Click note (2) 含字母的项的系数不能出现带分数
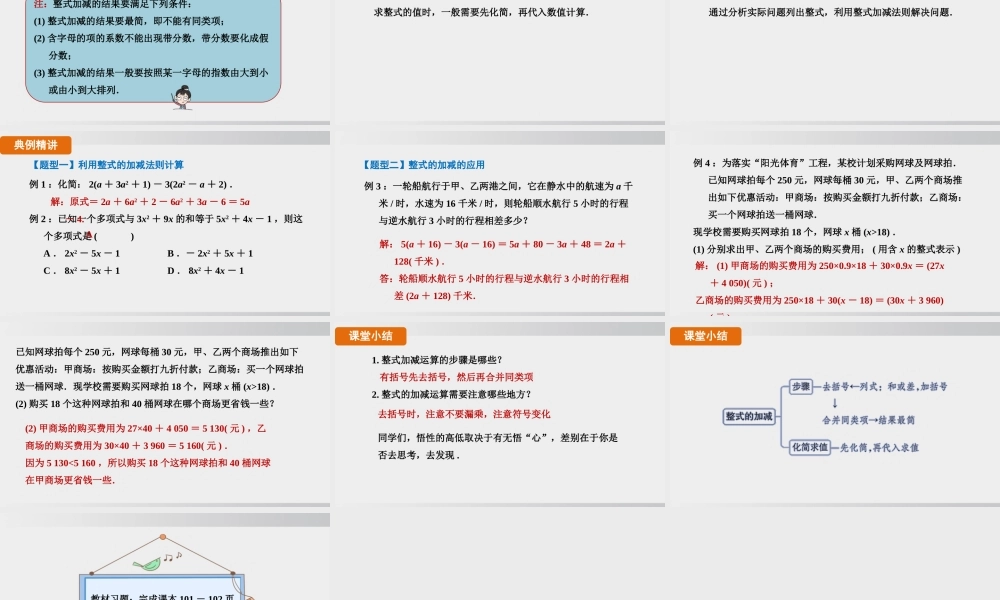The width and height of the screenshot is (1000, 600). pos(151,47)
